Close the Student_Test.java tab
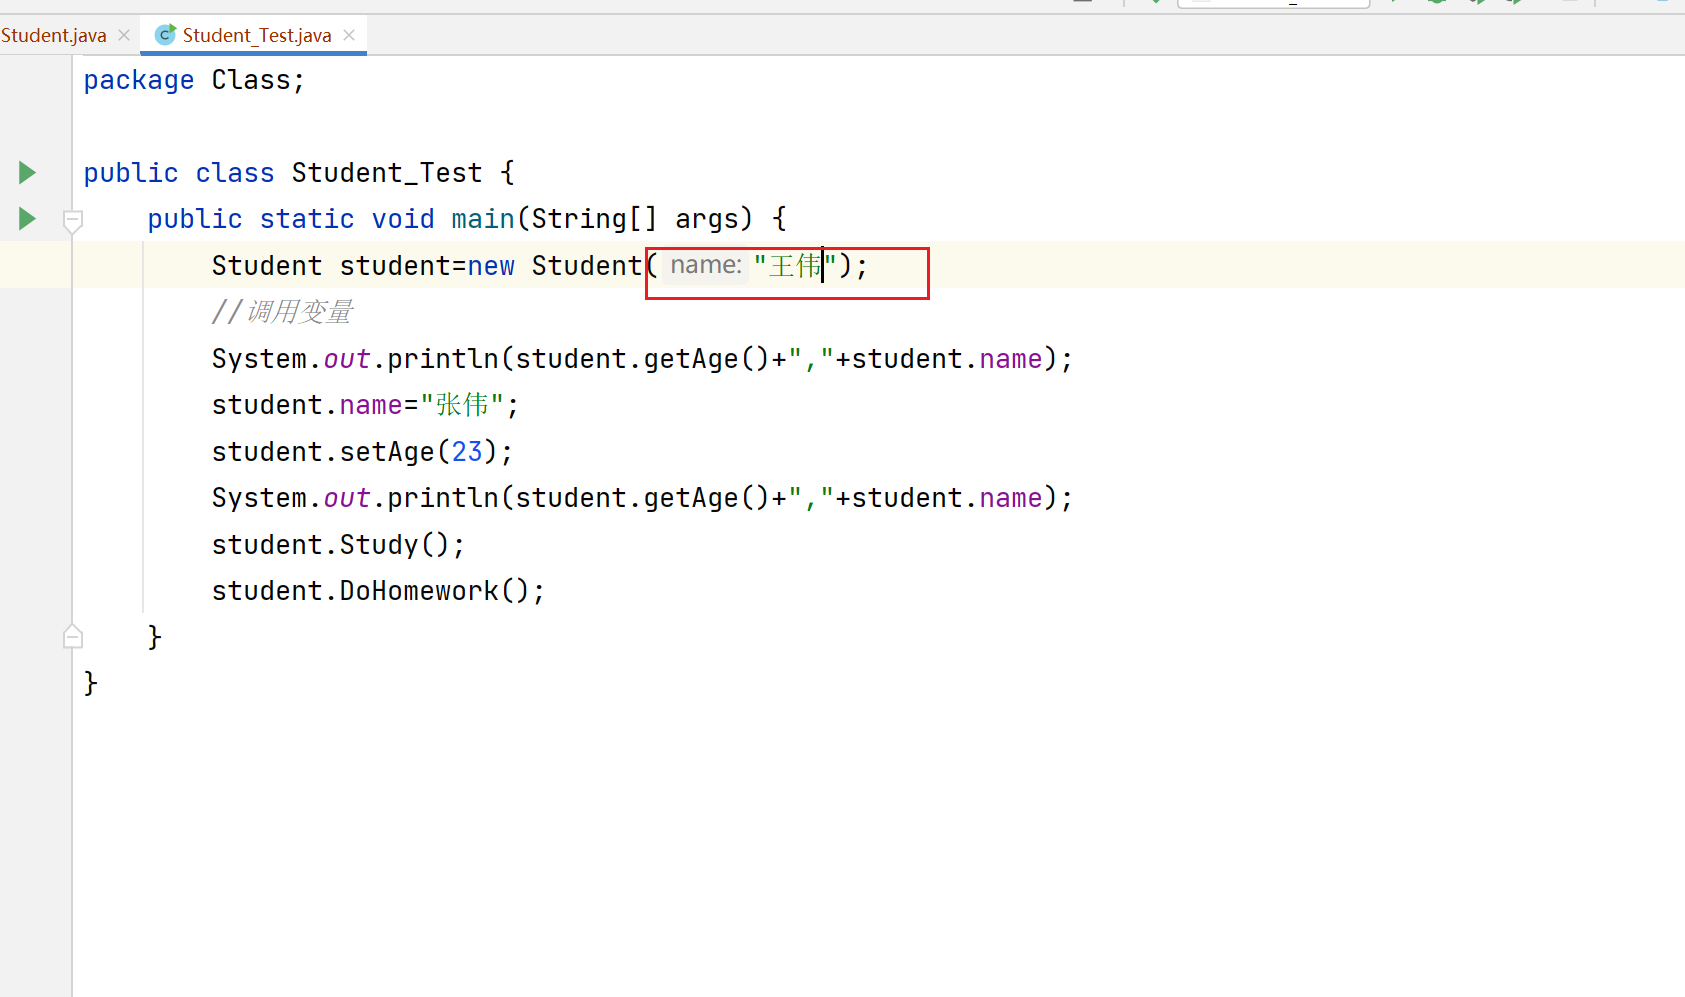 (349, 35)
